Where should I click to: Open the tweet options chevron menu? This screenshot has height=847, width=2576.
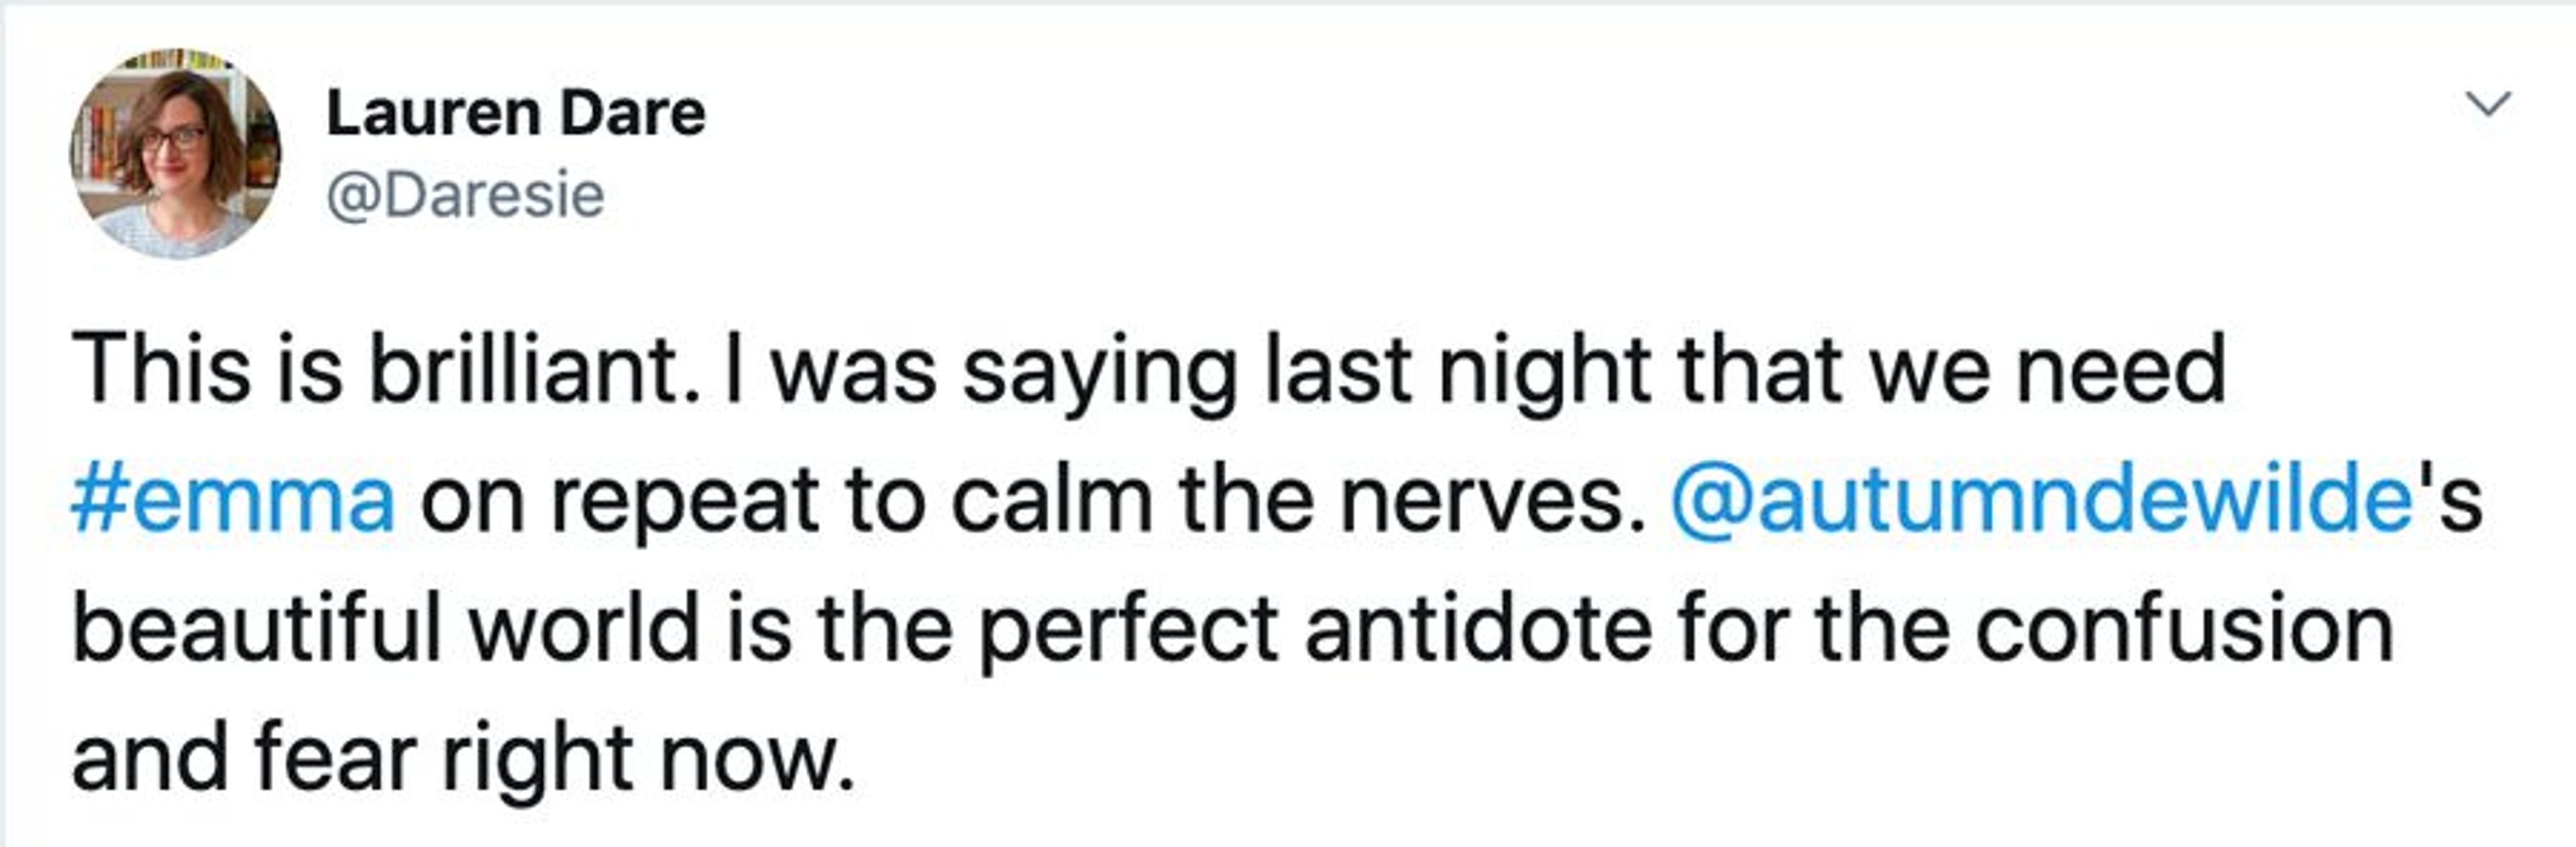[2488, 104]
